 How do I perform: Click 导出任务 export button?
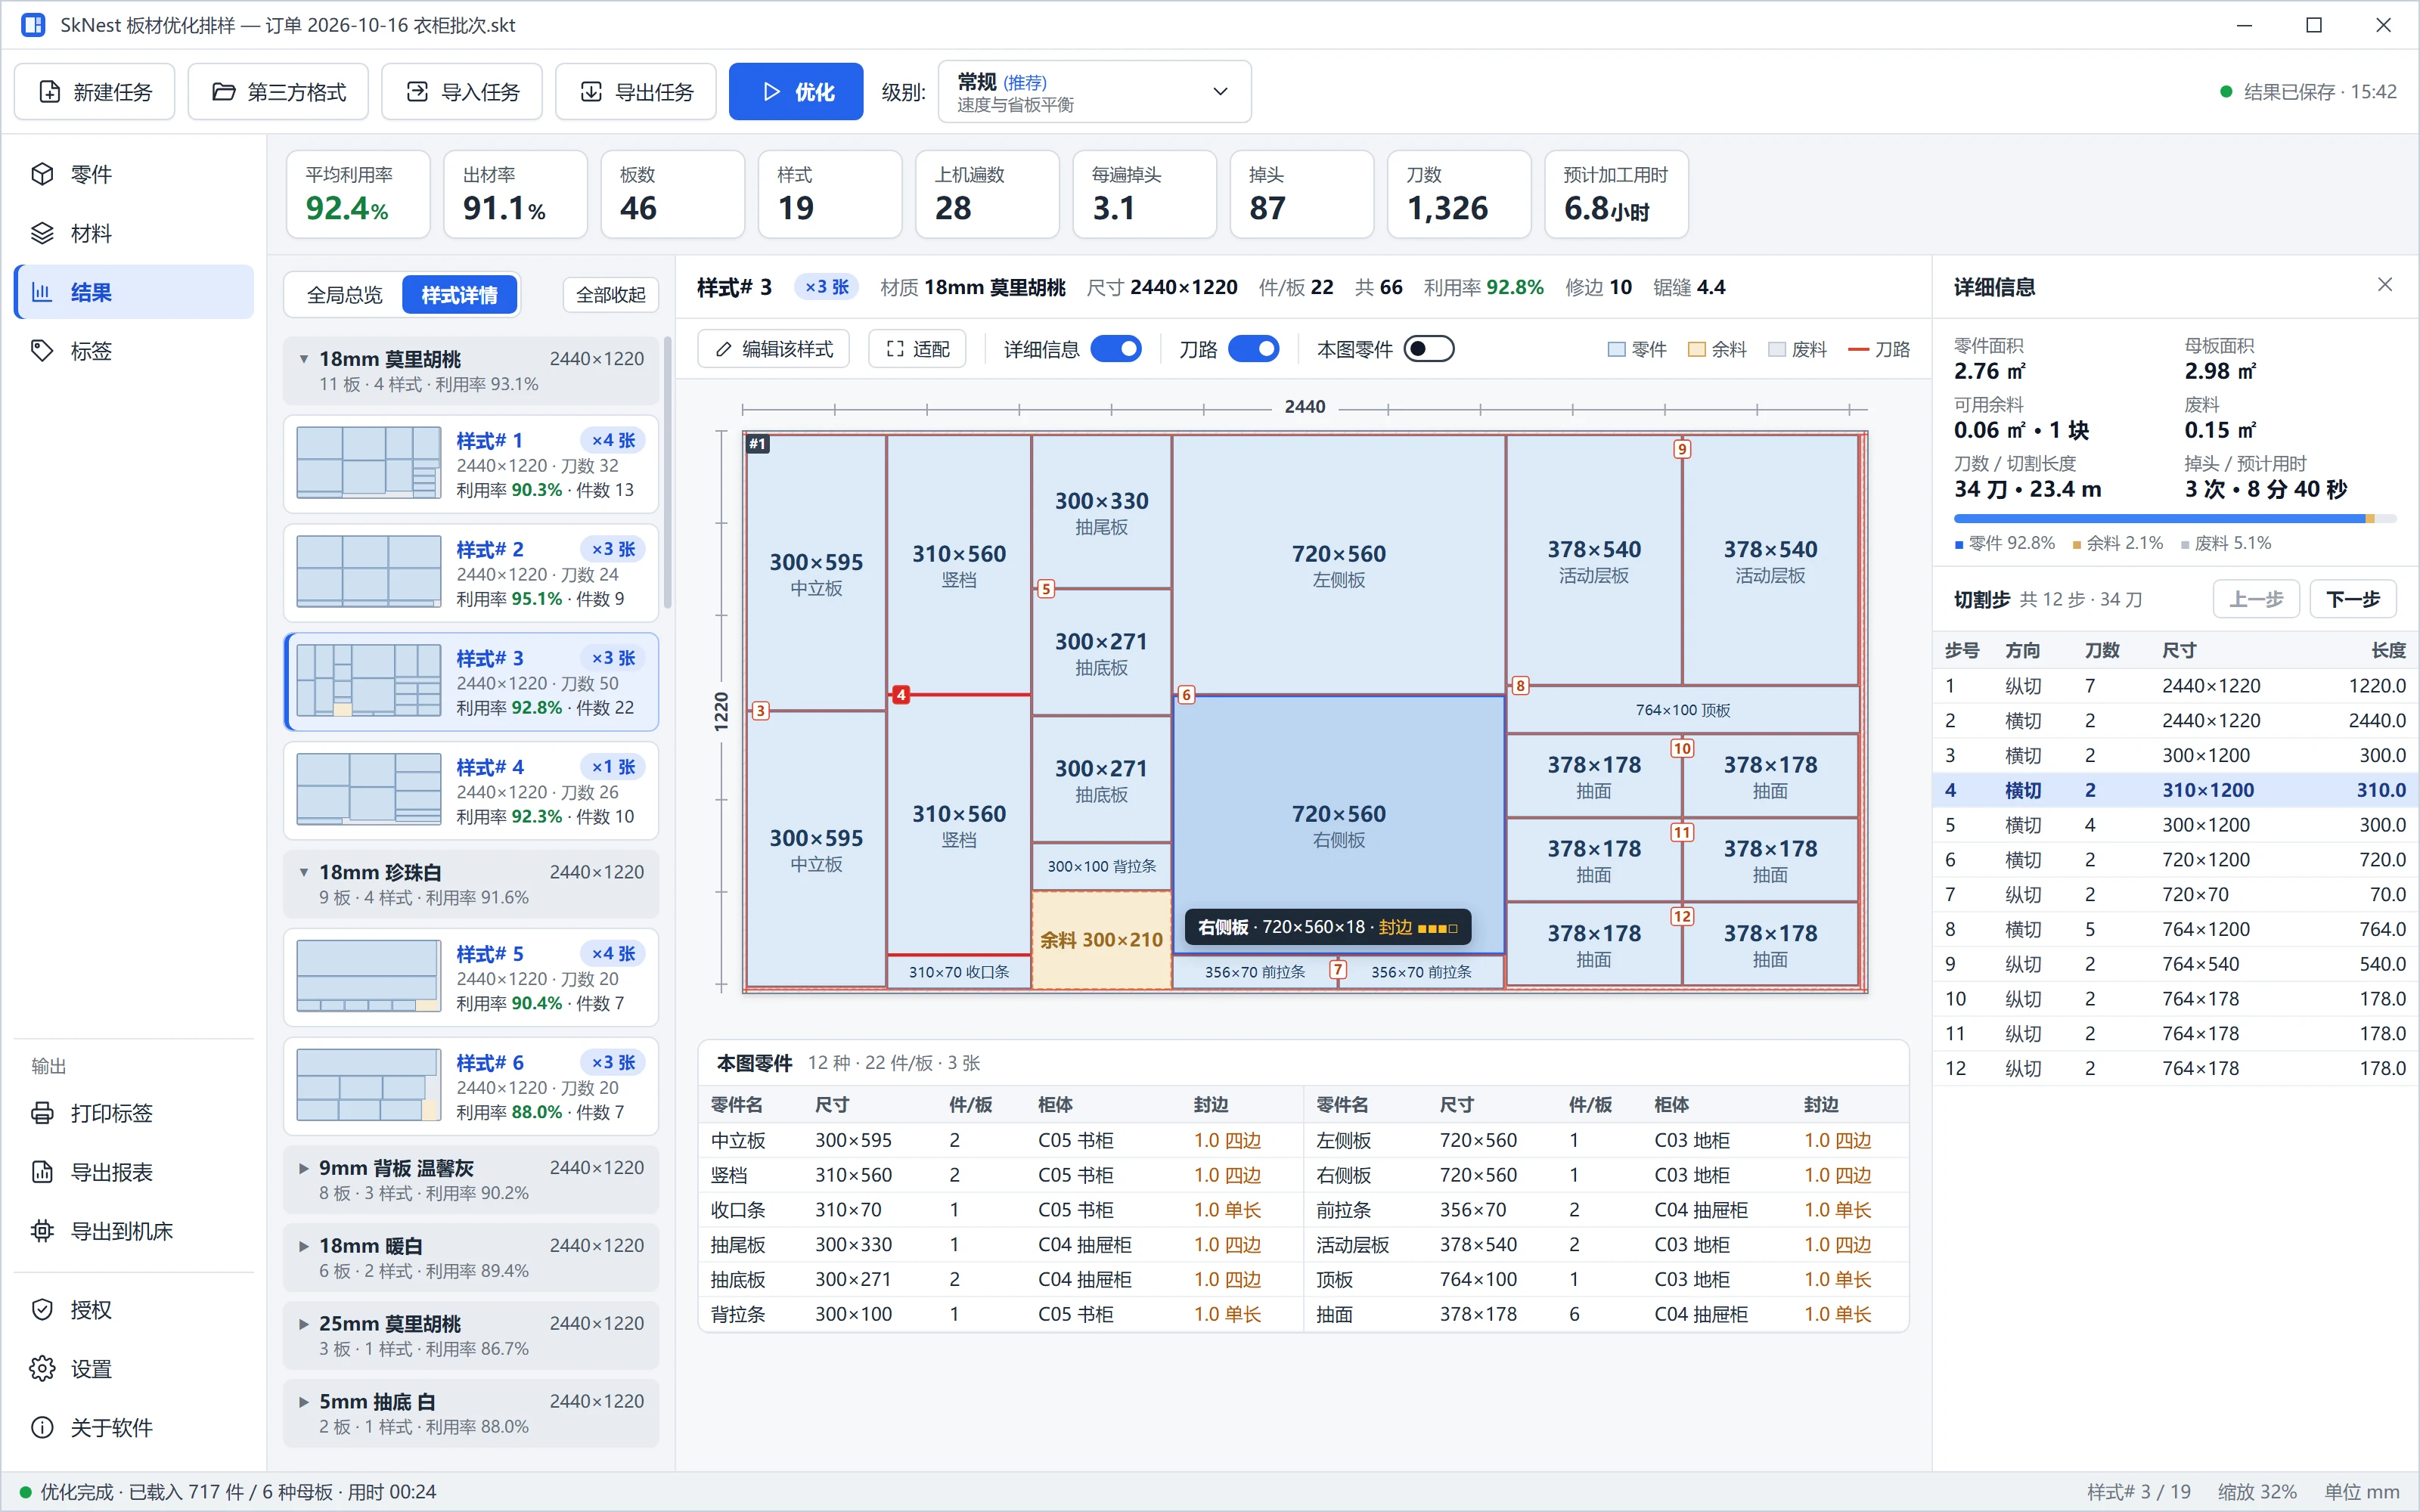coord(636,92)
